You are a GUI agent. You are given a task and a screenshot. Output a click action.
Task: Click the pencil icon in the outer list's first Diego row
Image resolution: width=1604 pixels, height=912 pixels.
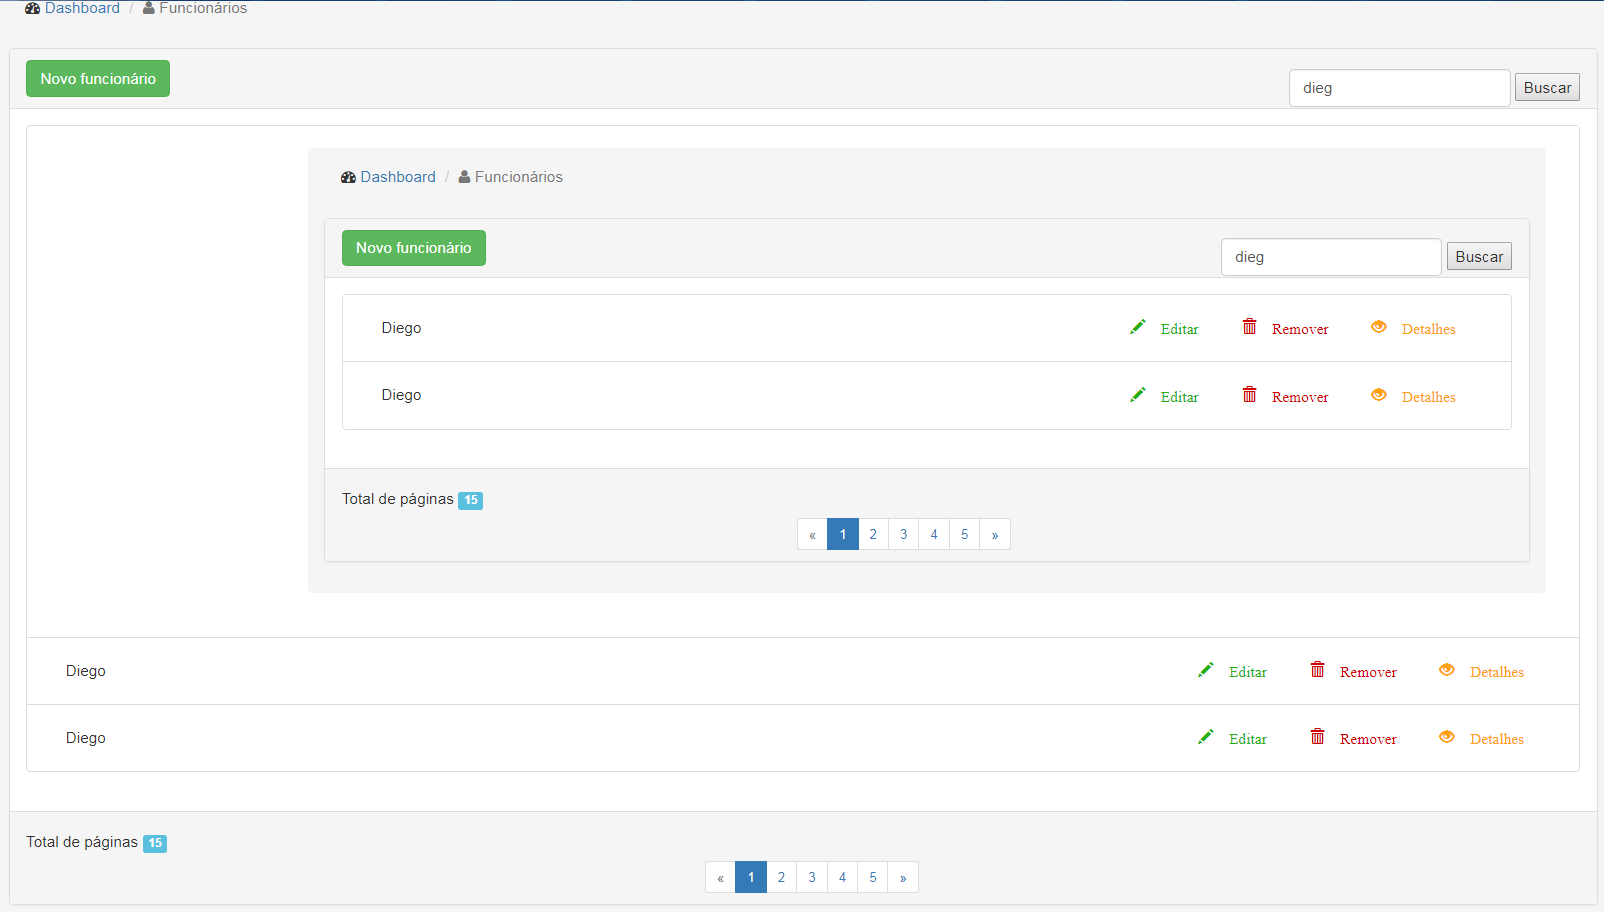tap(1206, 670)
